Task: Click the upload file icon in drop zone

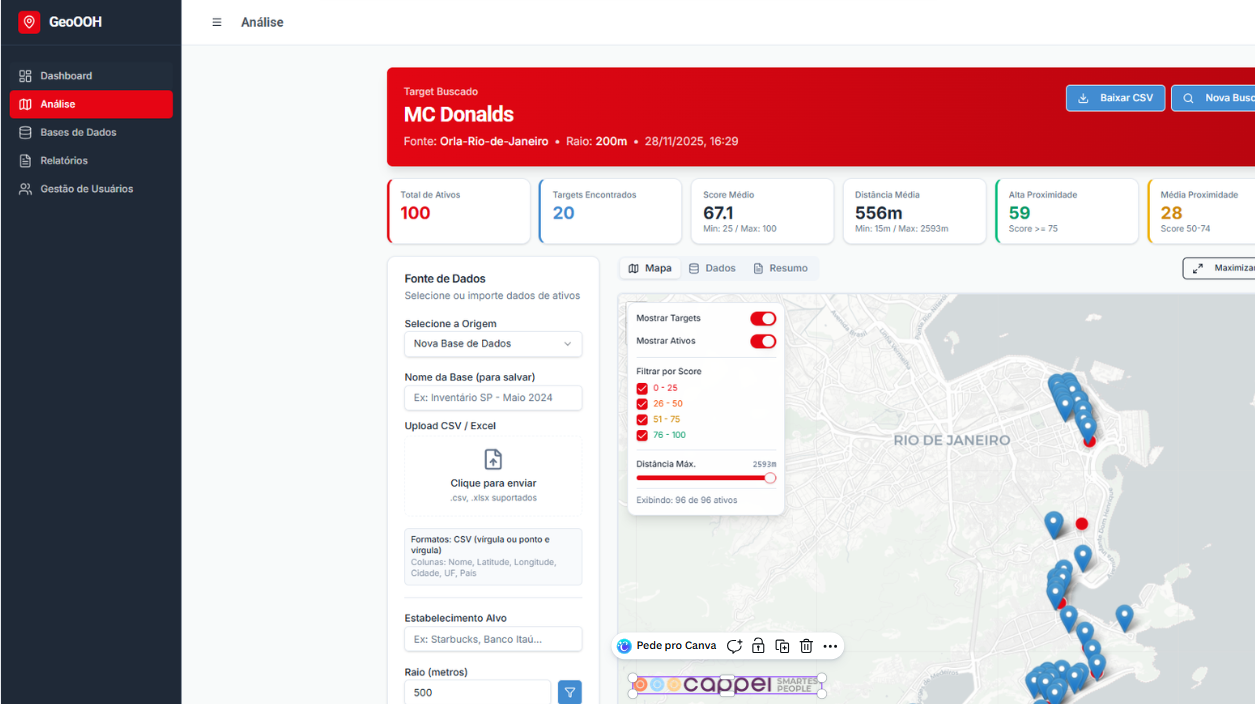Action: coord(493,460)
